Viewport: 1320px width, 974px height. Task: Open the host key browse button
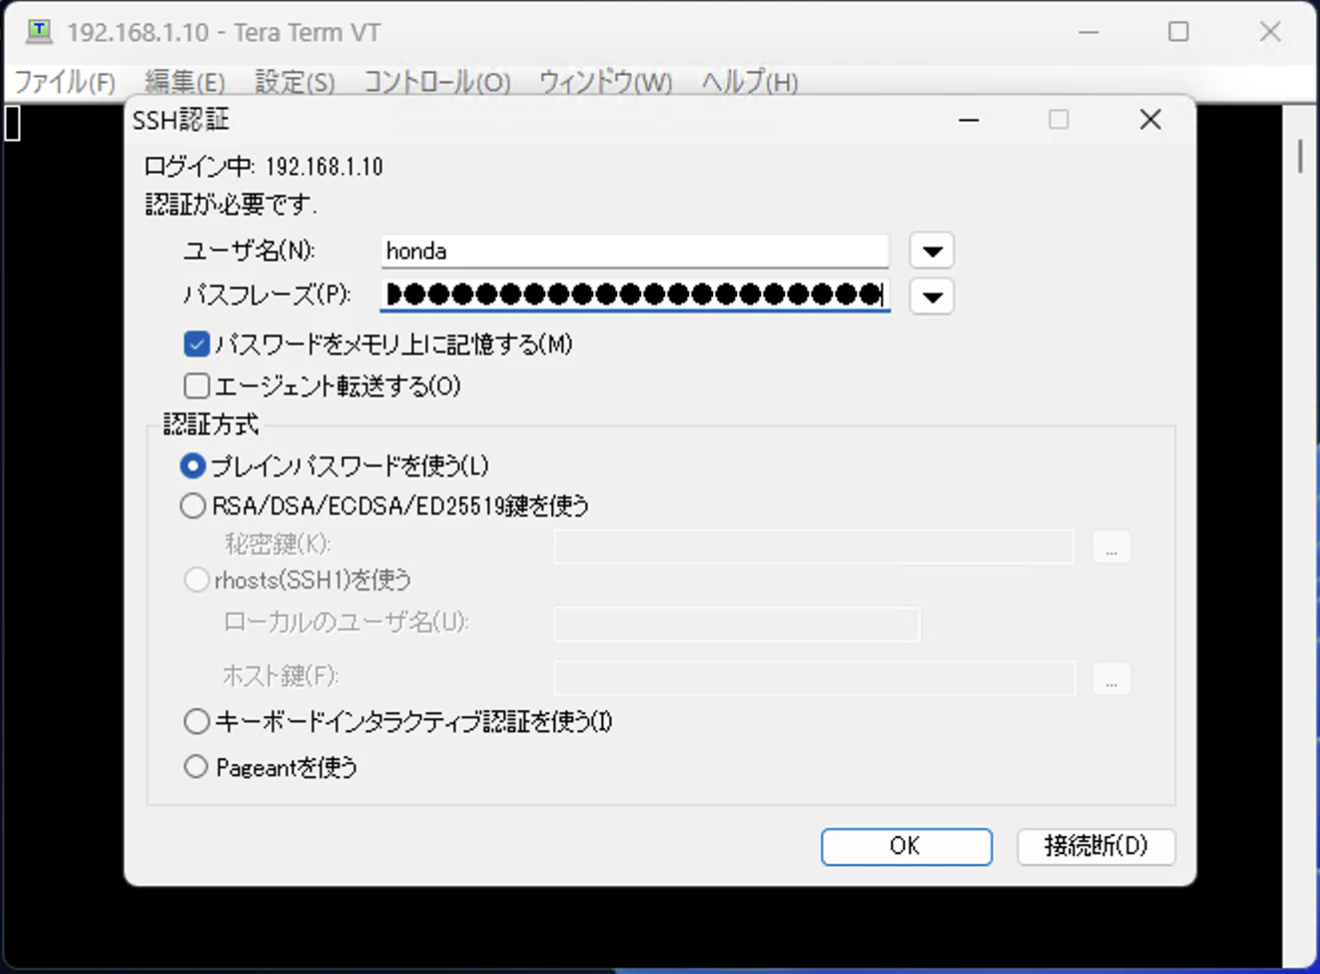coord(1110,678)
